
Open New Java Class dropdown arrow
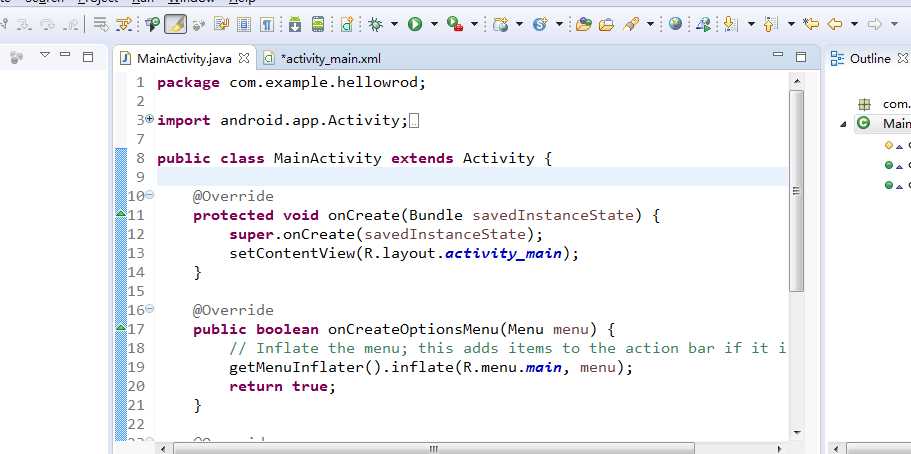tap(559, 24)
